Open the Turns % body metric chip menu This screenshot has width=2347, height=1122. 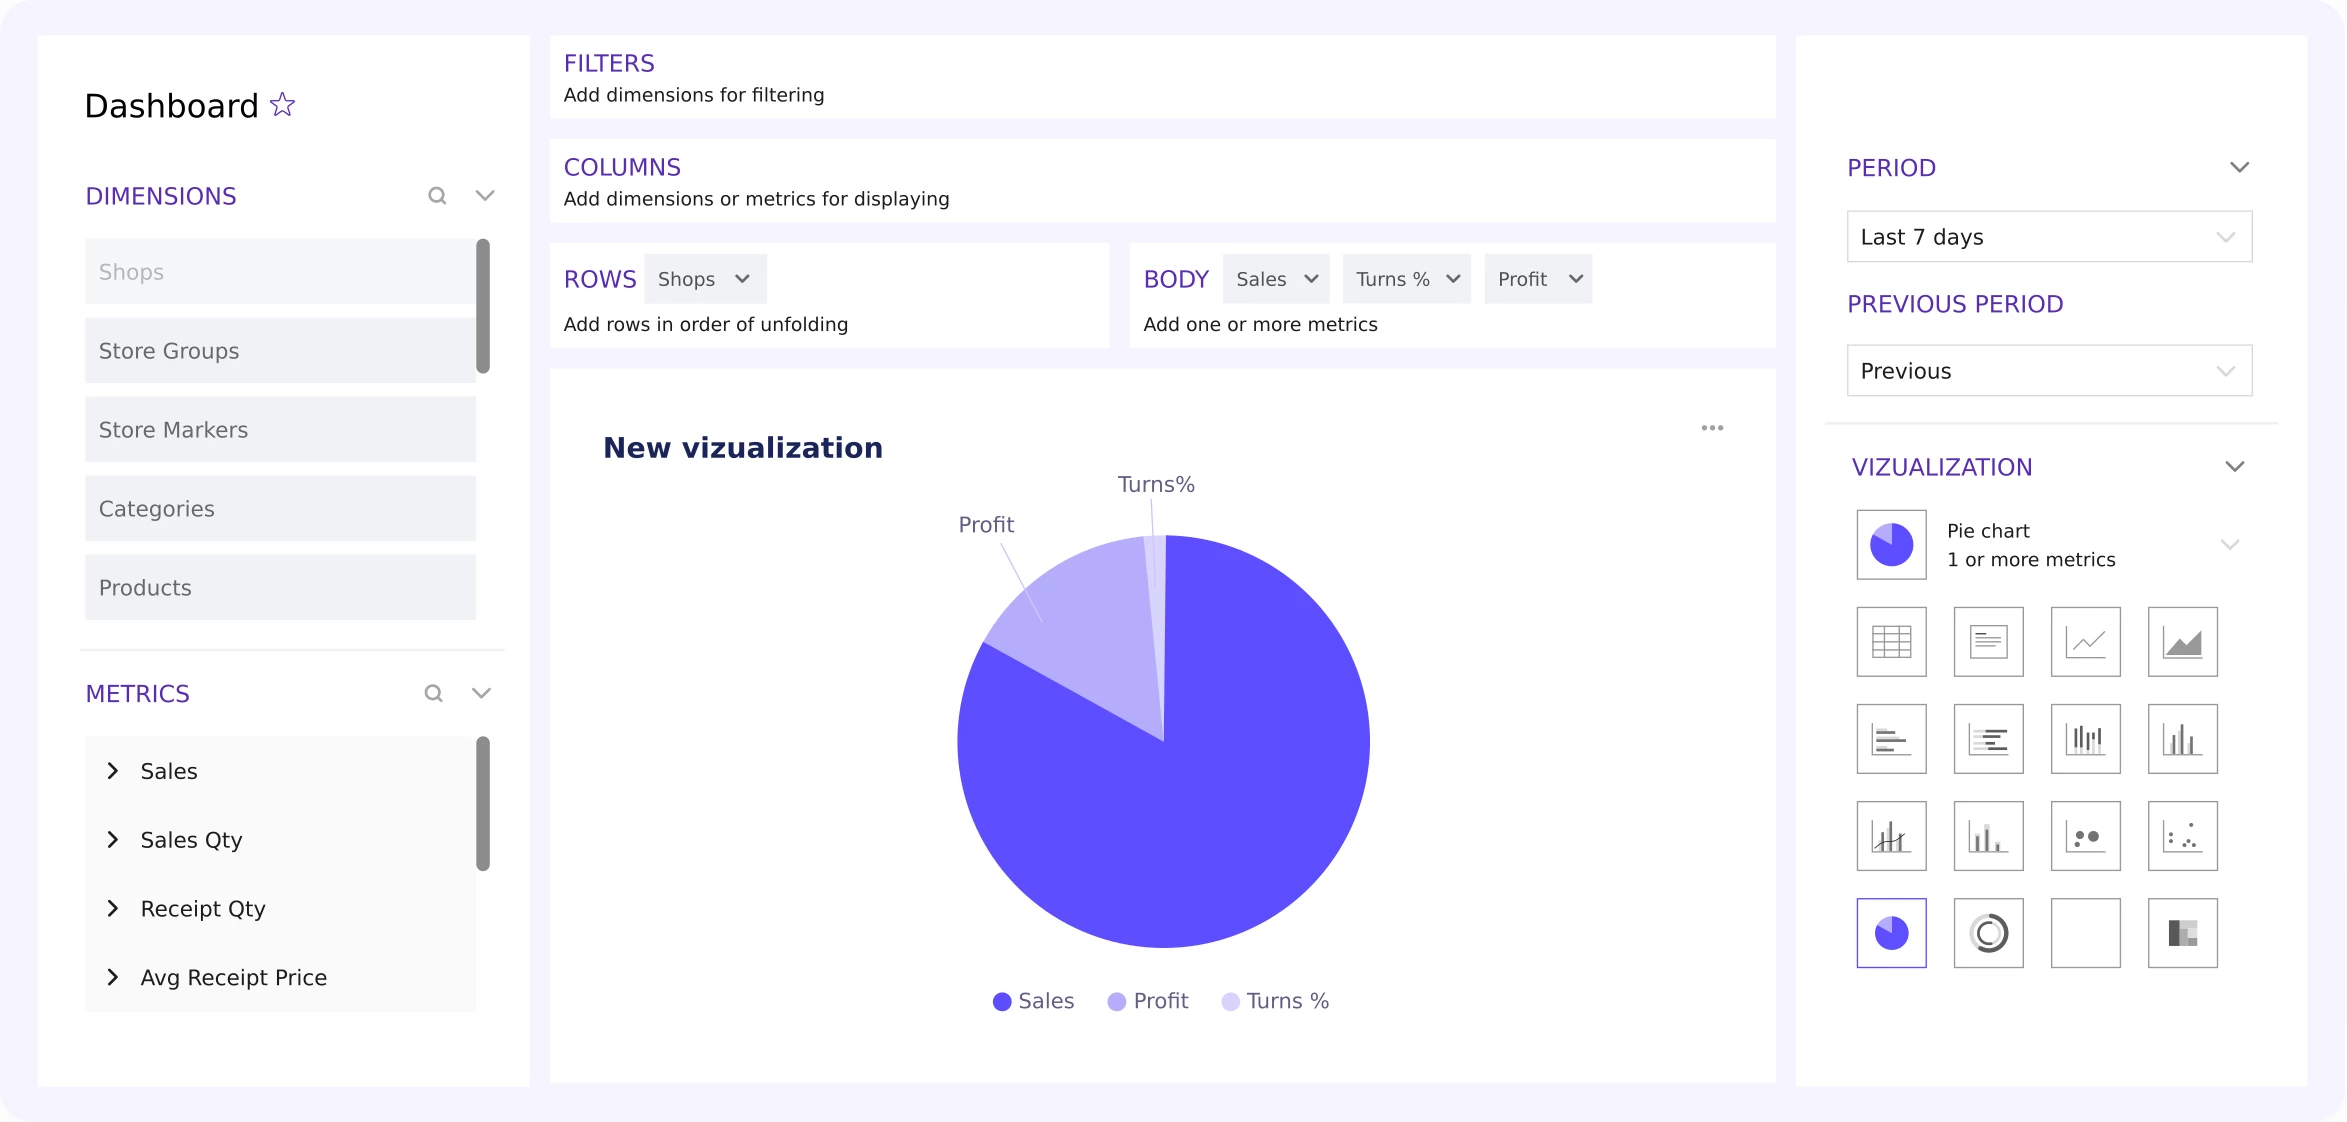[1453, 279]
